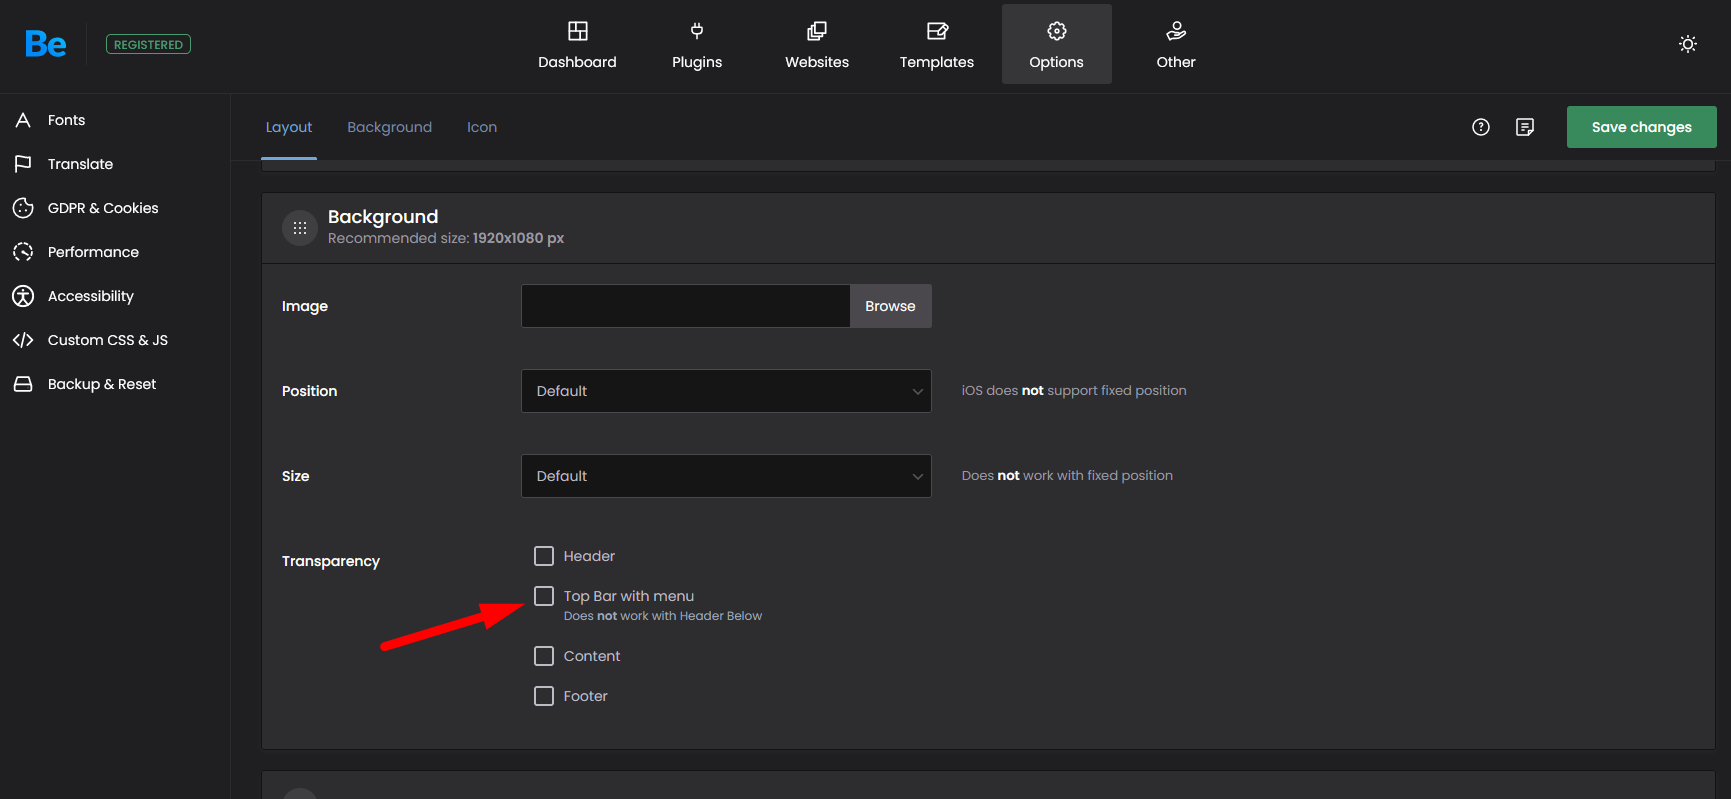Click the Plugins plug icon

click(x=697, y=31)
